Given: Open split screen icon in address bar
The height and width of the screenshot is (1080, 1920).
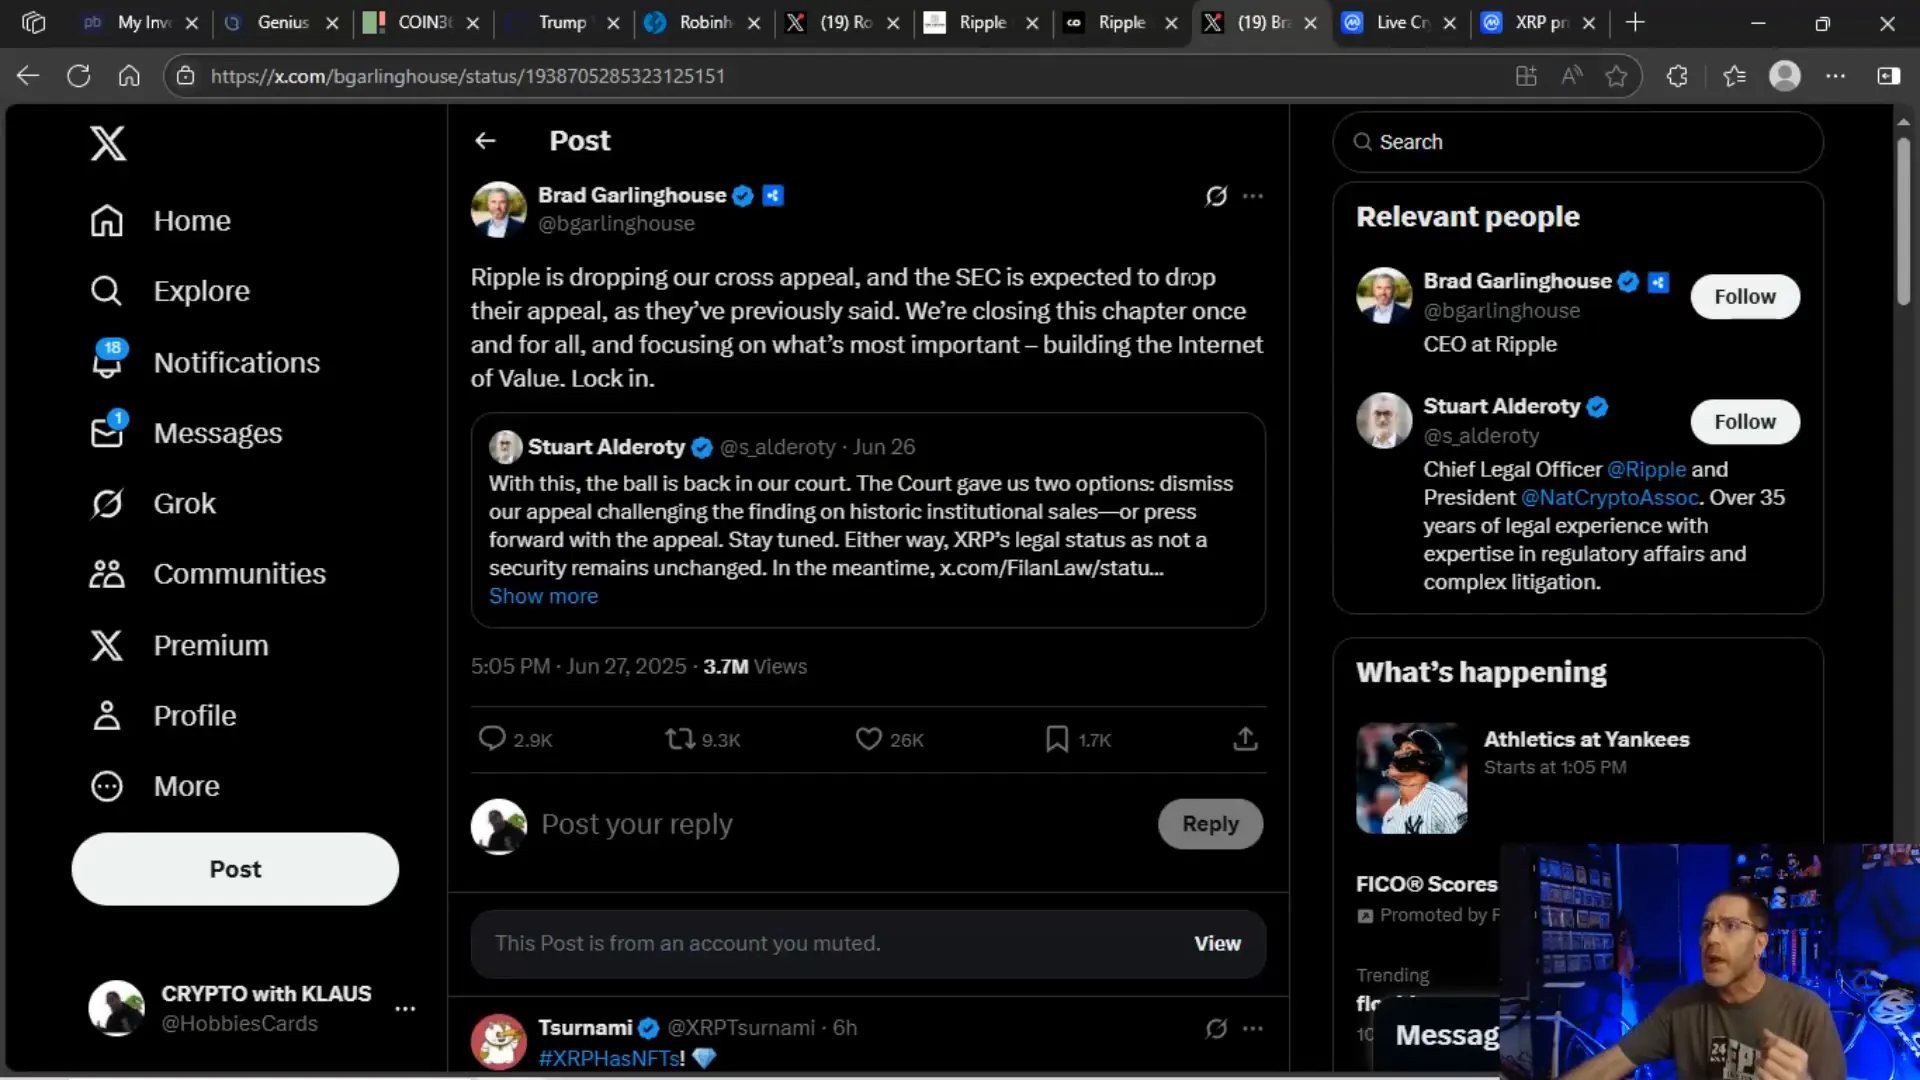Looking at the screenshot, I should pyautogui.click(x=1526, y=76).
